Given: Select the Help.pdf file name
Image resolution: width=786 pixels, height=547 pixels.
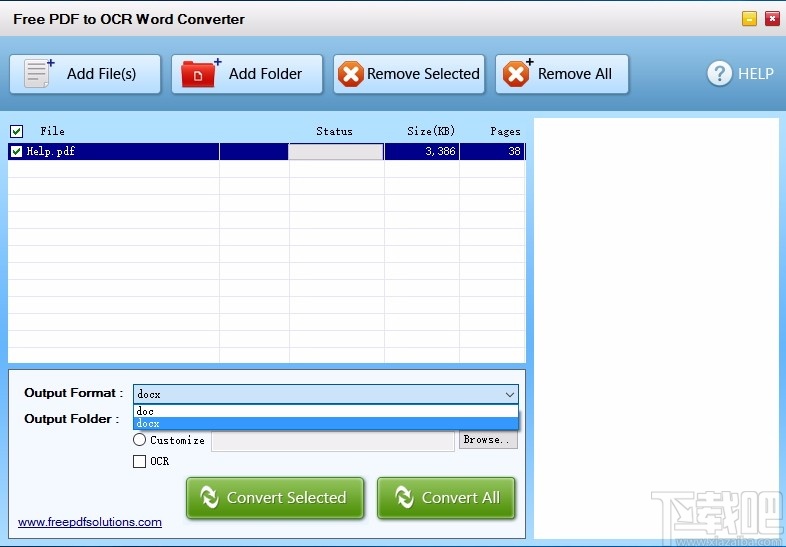Looking at the screenshot, I should (51, 151).
